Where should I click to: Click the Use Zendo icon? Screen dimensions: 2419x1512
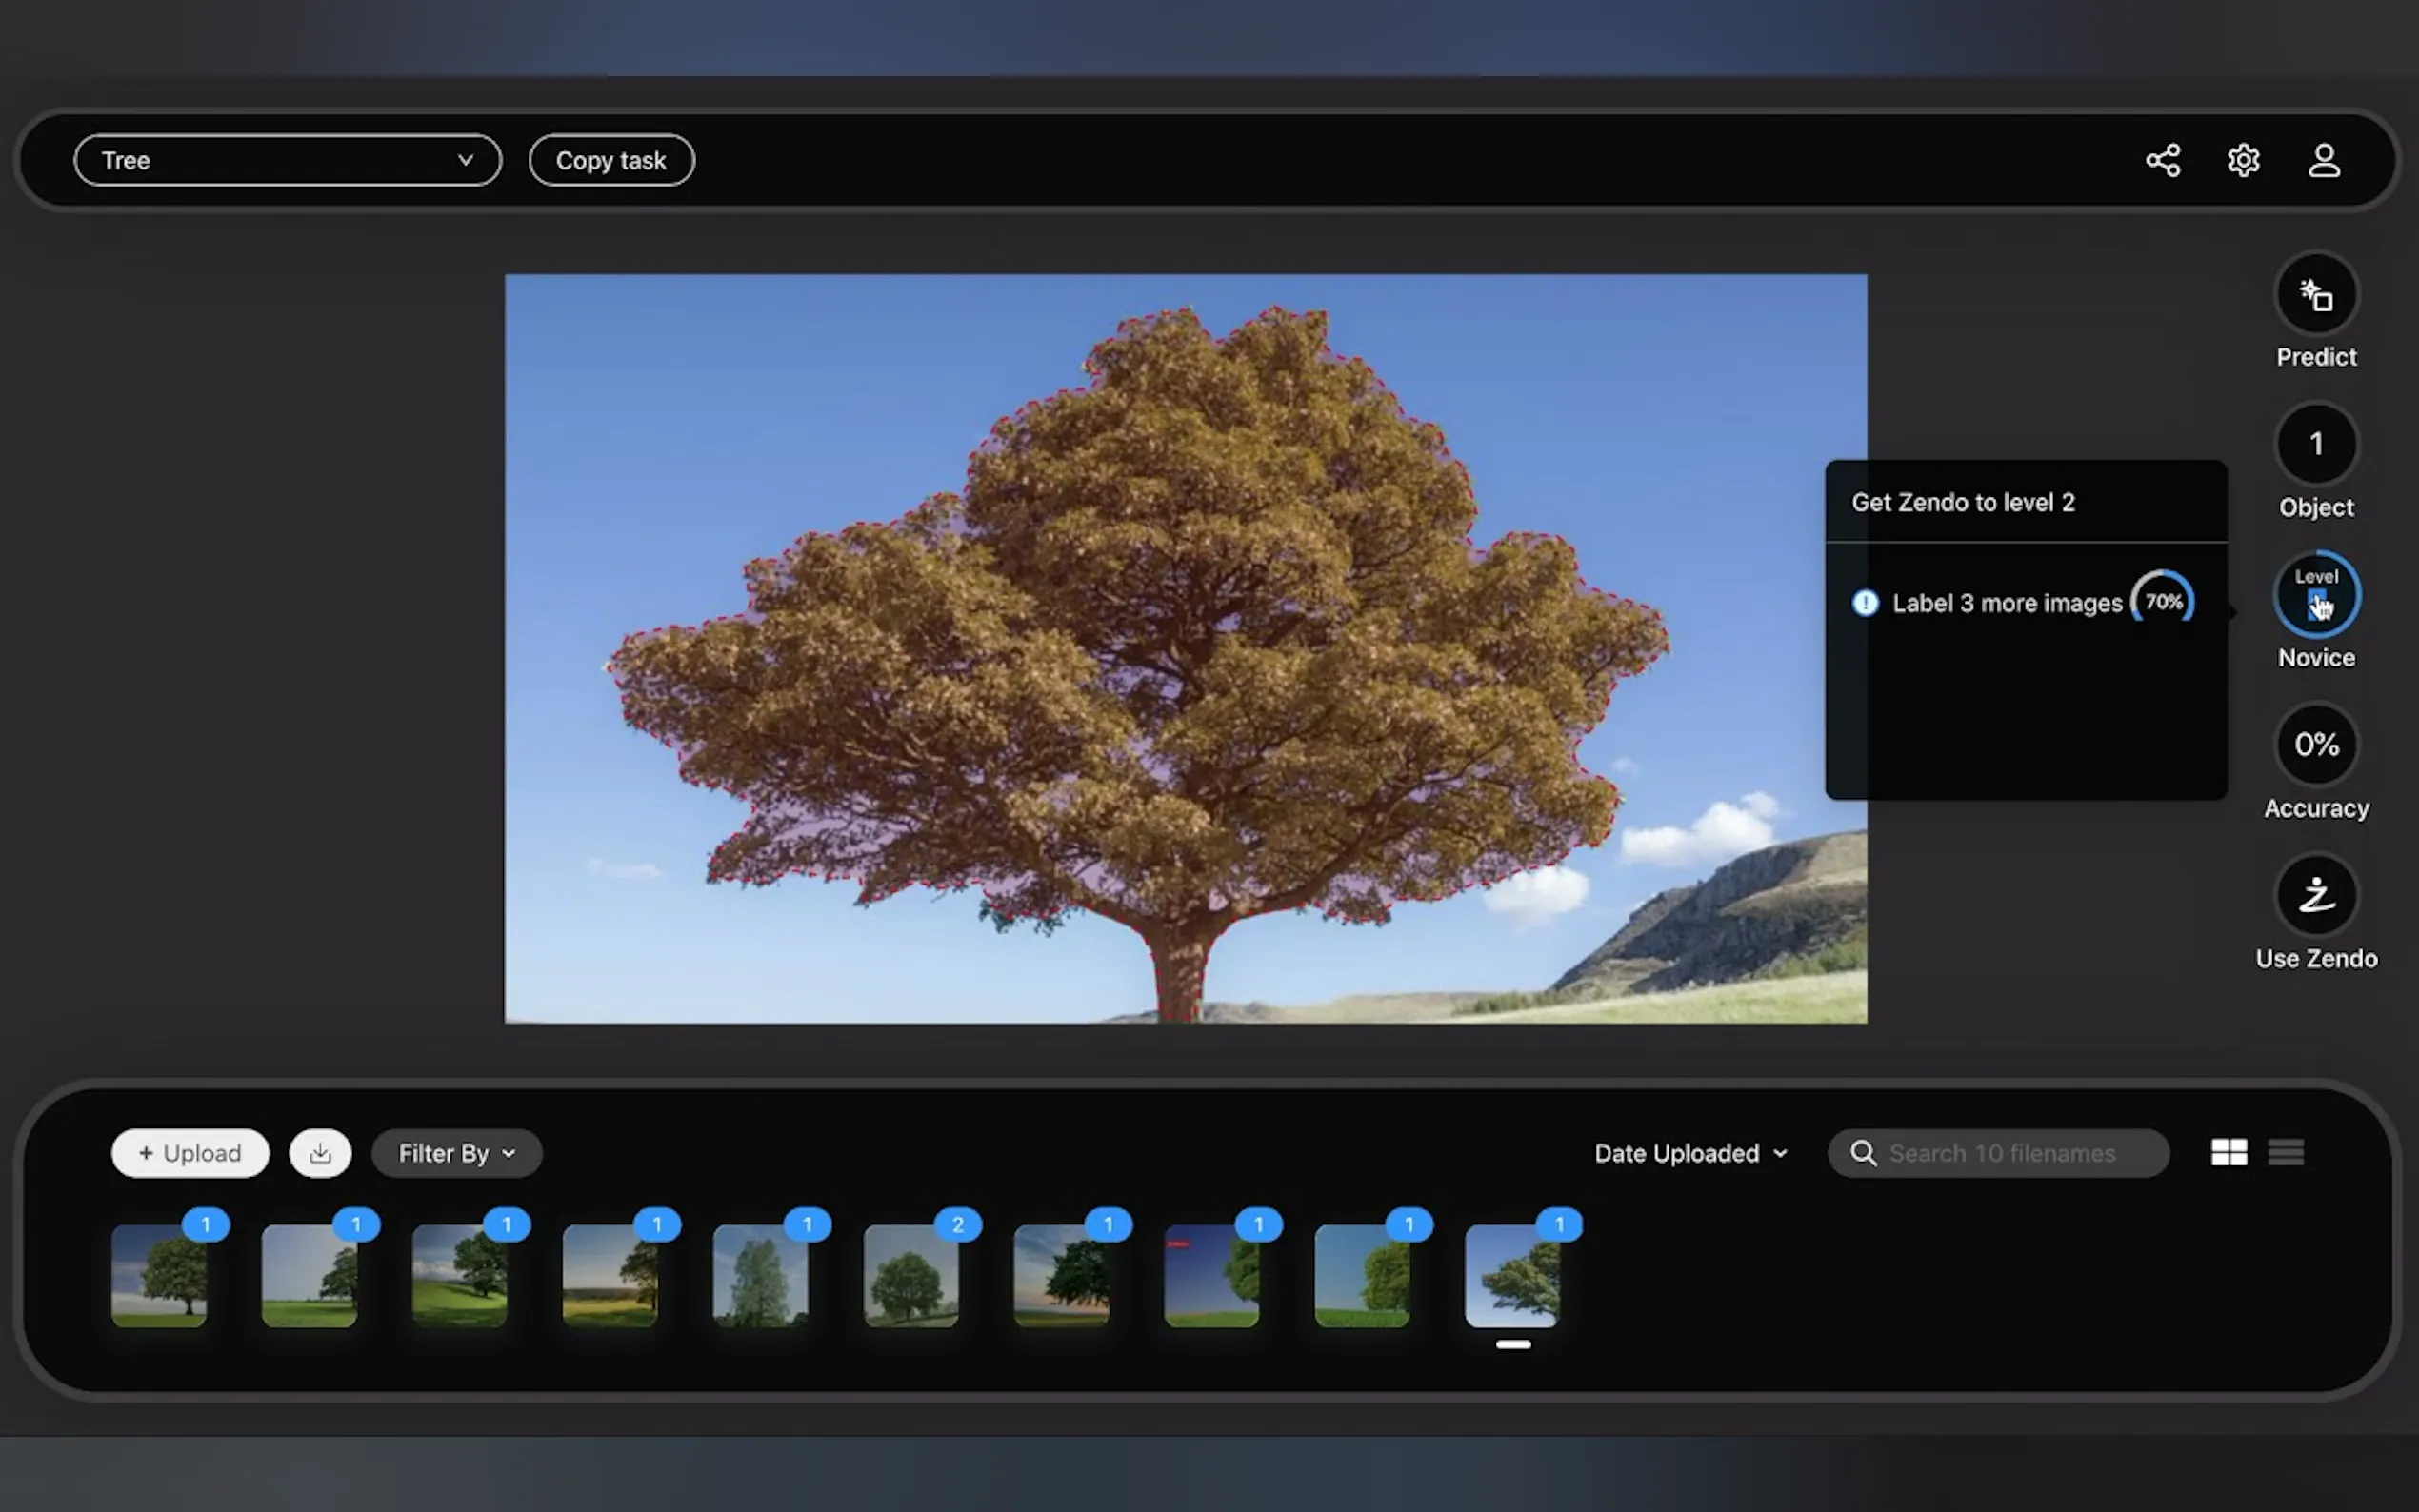pos(2316,896)
